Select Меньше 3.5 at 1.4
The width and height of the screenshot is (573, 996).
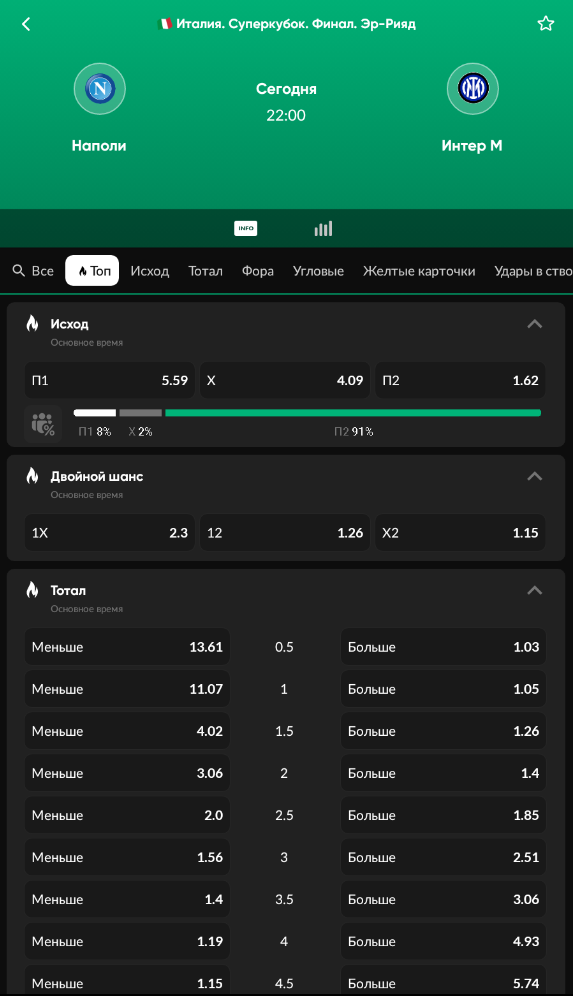click(127, 899)
